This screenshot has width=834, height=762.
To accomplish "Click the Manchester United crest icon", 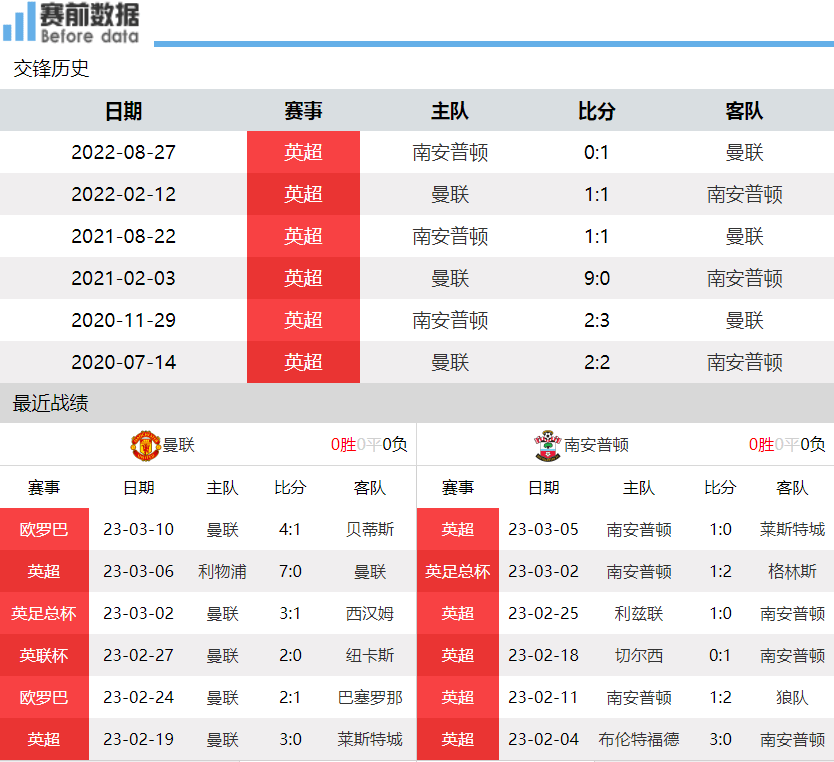I will pyautogui.click(x=145, y=446).
